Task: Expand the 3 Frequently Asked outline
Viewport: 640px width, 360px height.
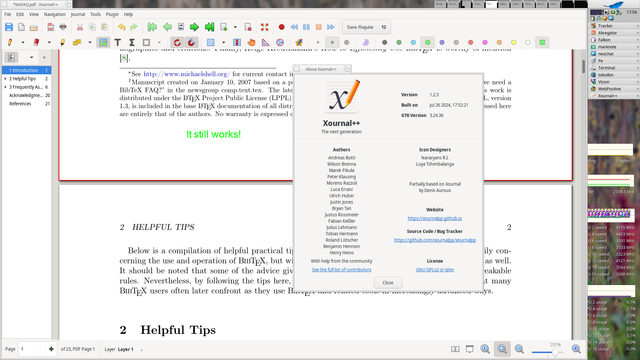Action: pyautogui.click(x=5, y=87)
